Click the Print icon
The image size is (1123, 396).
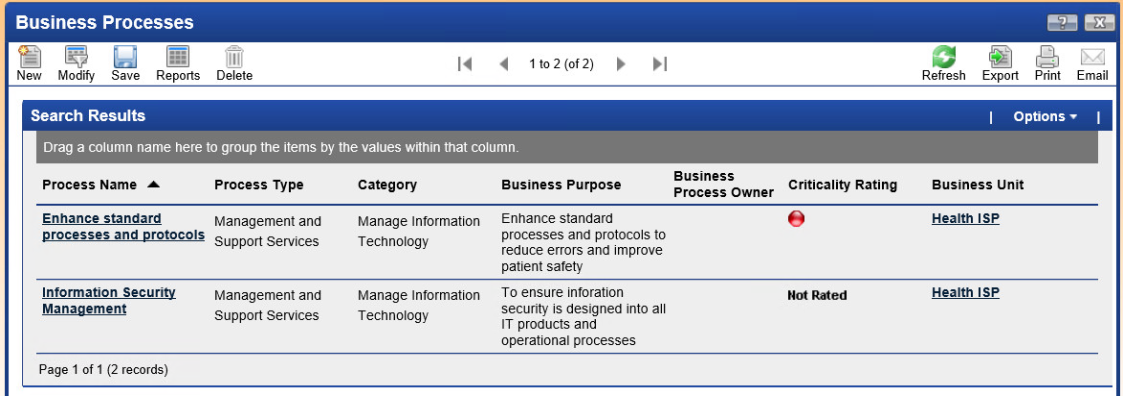pyautogui.click(x=1047, y=57)
